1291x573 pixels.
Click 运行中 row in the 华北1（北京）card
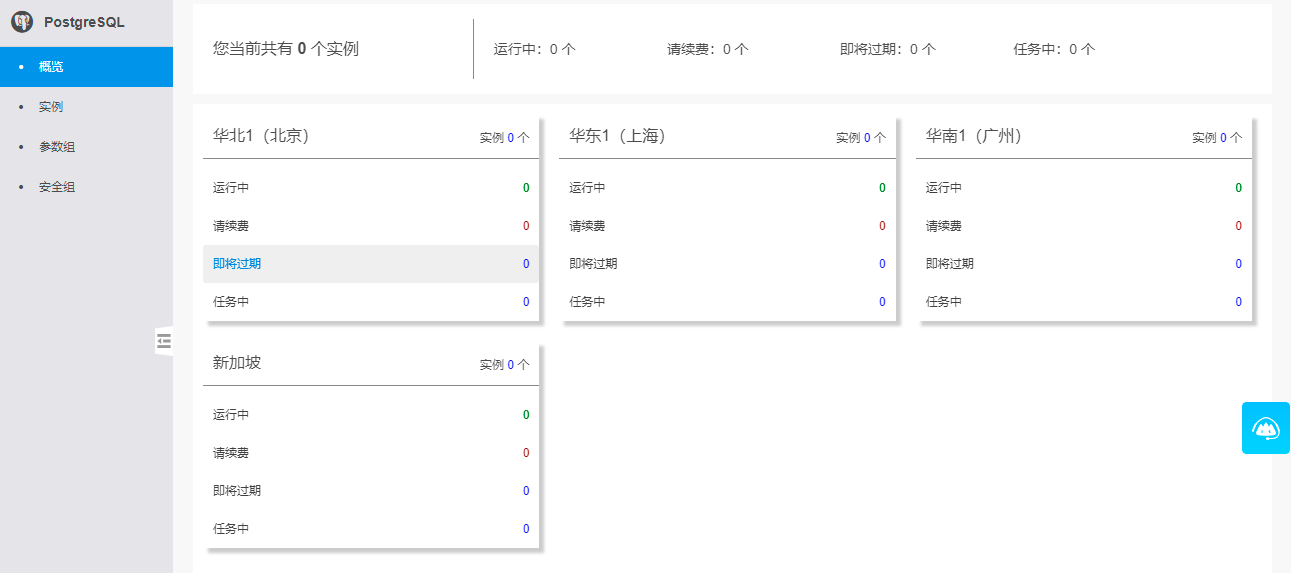coord(371,188)
